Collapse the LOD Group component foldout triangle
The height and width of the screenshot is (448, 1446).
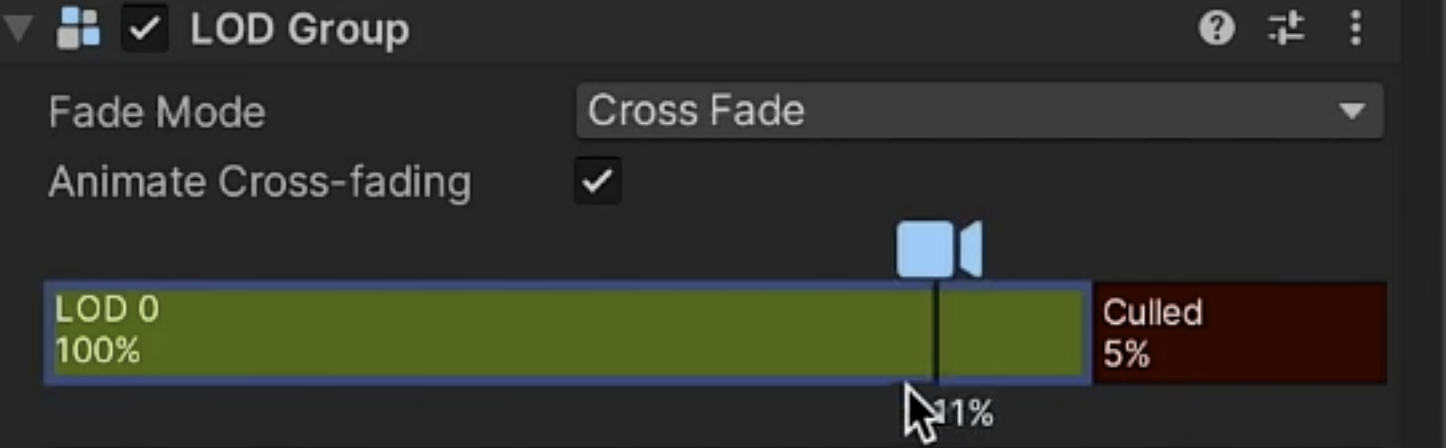coord(17,29)
